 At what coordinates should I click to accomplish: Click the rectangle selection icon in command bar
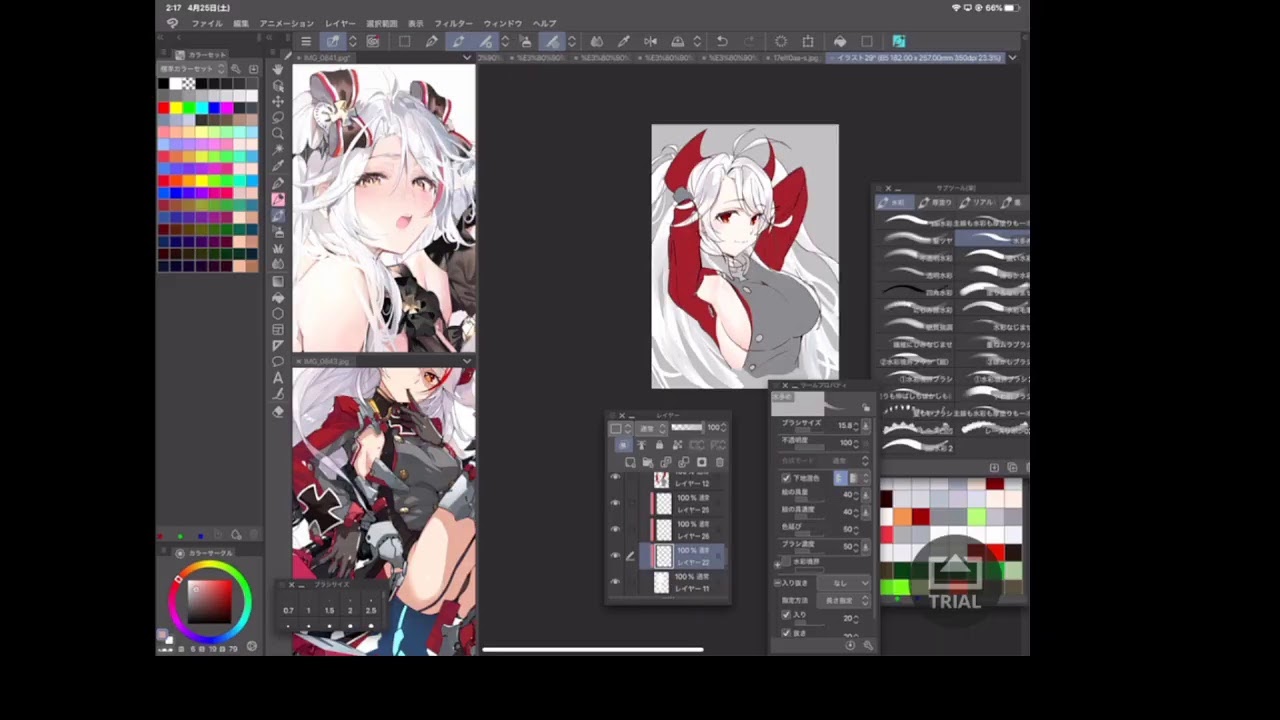pos(404,41)
